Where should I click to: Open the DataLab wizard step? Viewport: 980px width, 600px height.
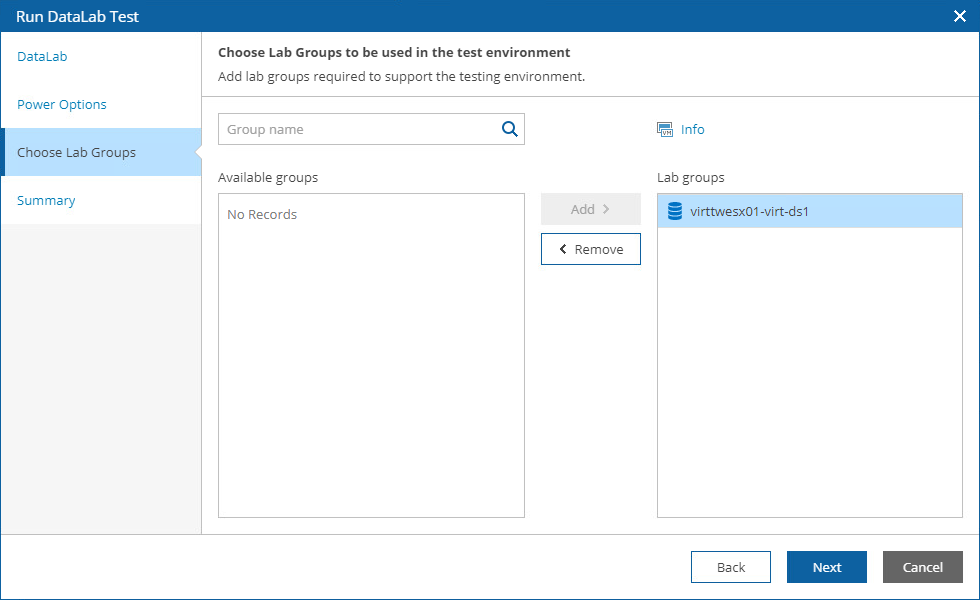click(42, 56)
